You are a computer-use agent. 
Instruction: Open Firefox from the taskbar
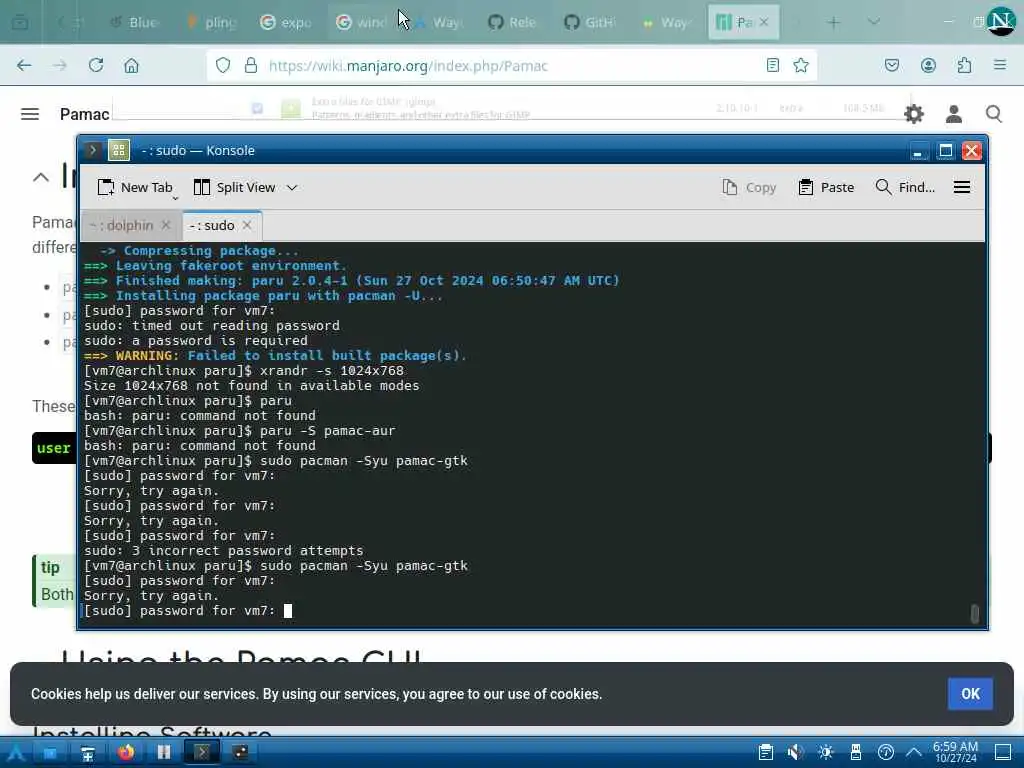(x=125, y=752)
